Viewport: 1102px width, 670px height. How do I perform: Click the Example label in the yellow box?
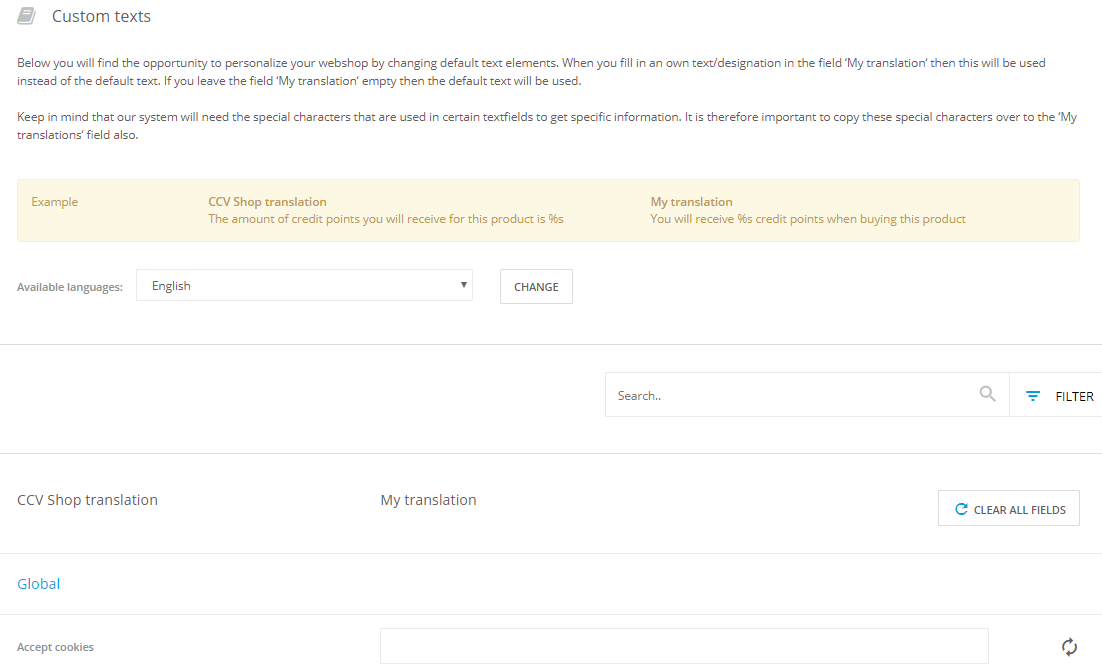pyautogui.click(x=54, y=202)
